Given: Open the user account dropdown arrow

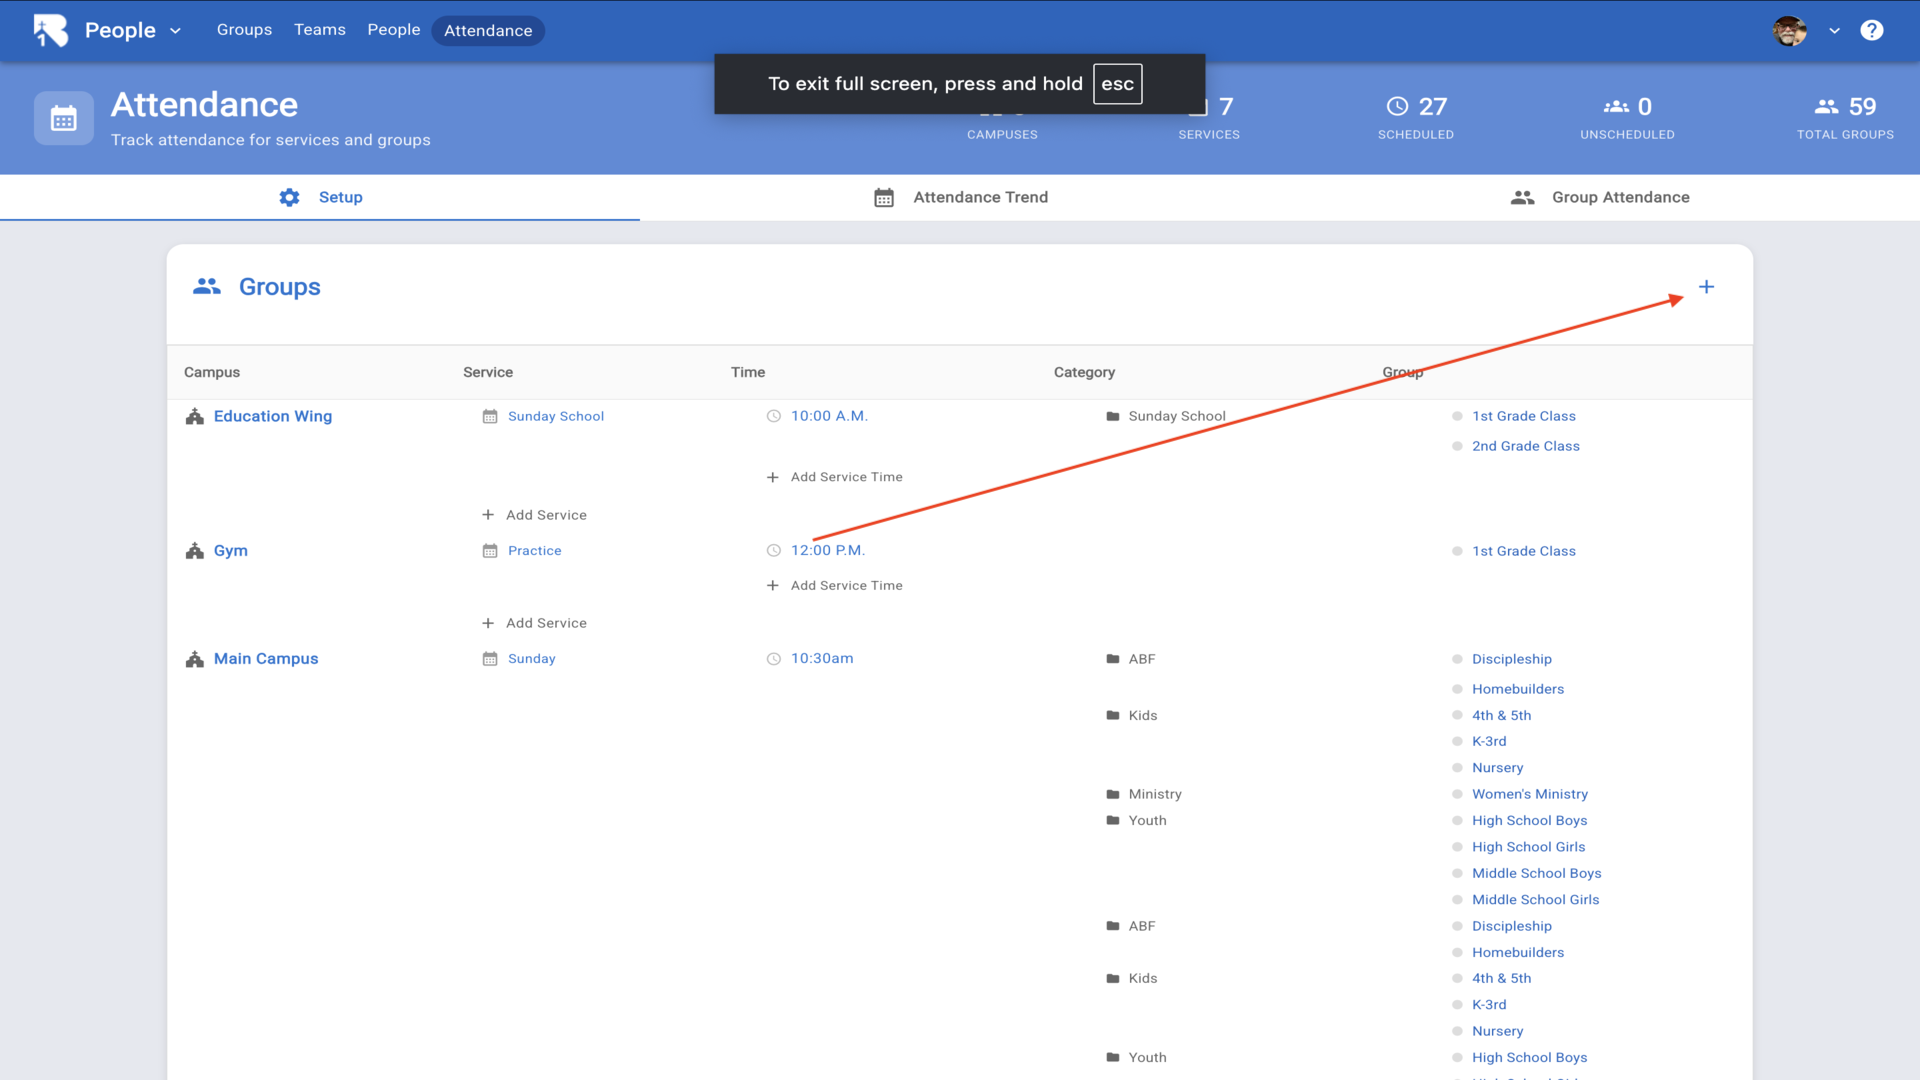Looking at the screenshot, I should pyautogui.click(x=1834, y=30).
